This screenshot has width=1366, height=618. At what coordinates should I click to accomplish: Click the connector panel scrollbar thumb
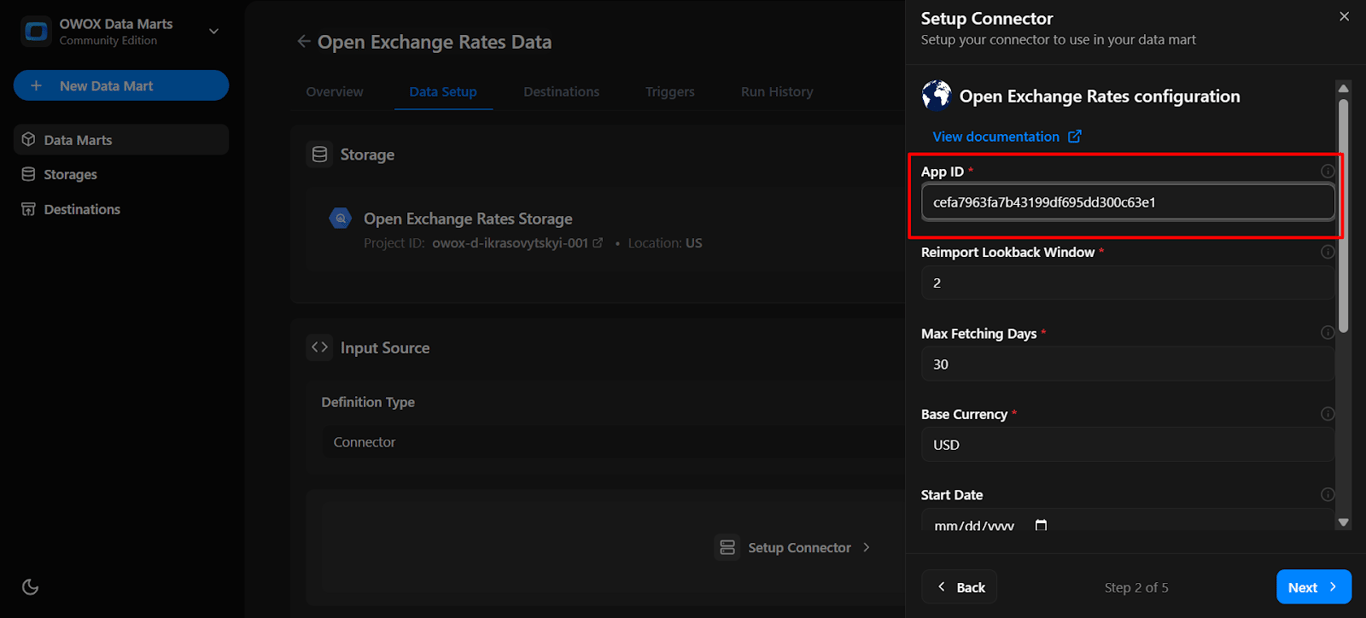pos(1344,215)
